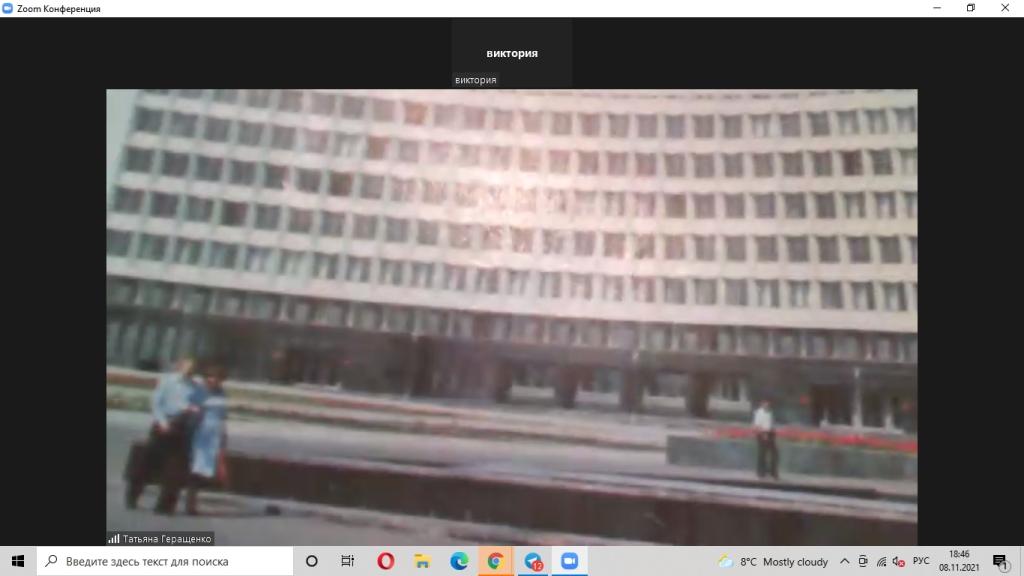Viewport: 1024px width, 576px height.
Task: Open Wi-Fi network tray icon
Action: [x=881, y=562]
